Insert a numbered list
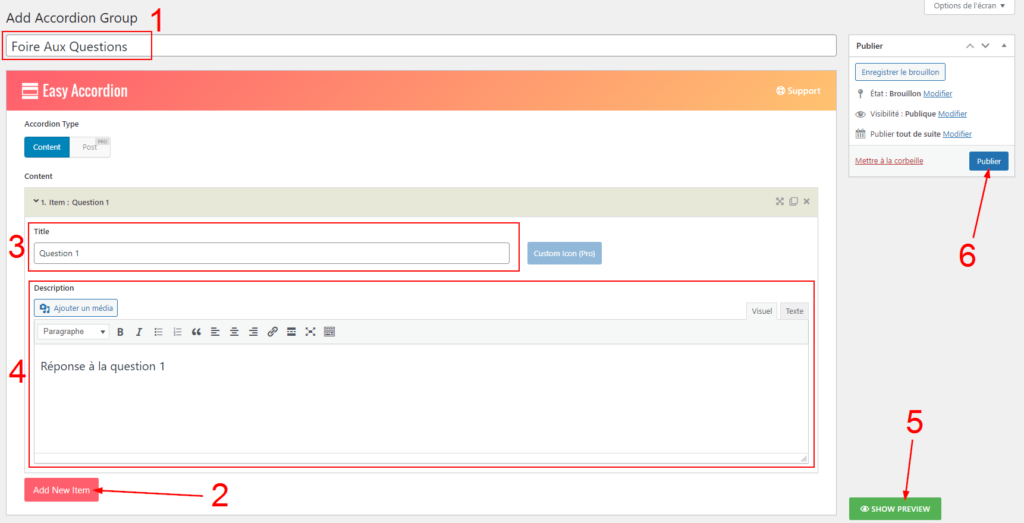Image resolution: width=1024 pixels, height=523 pixels. [177, 332]
